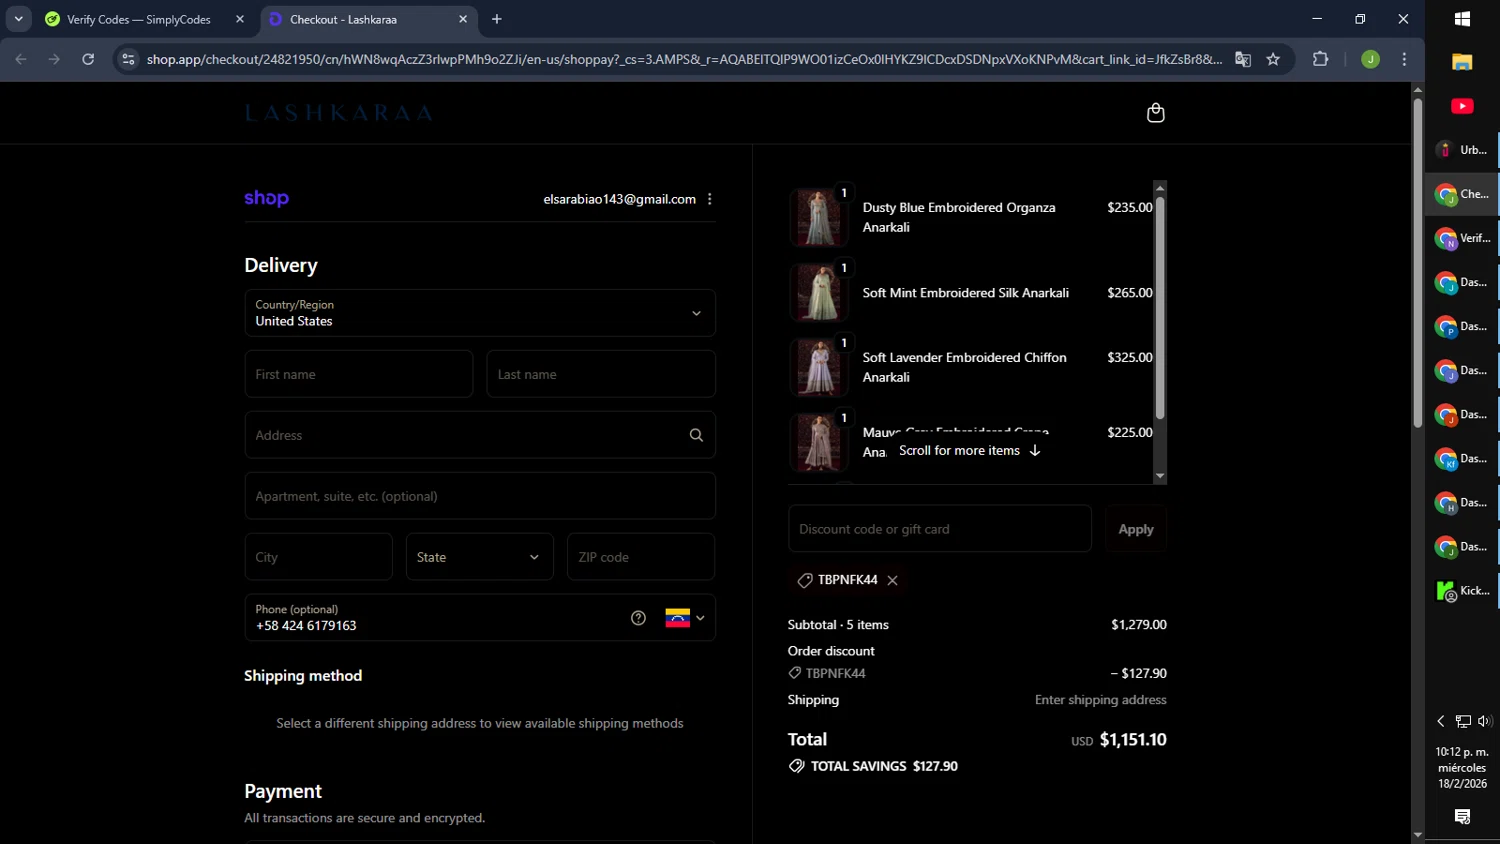Click Scroll for more items button
Screen dimensions: 1500x844
click(x=969, y=451)
